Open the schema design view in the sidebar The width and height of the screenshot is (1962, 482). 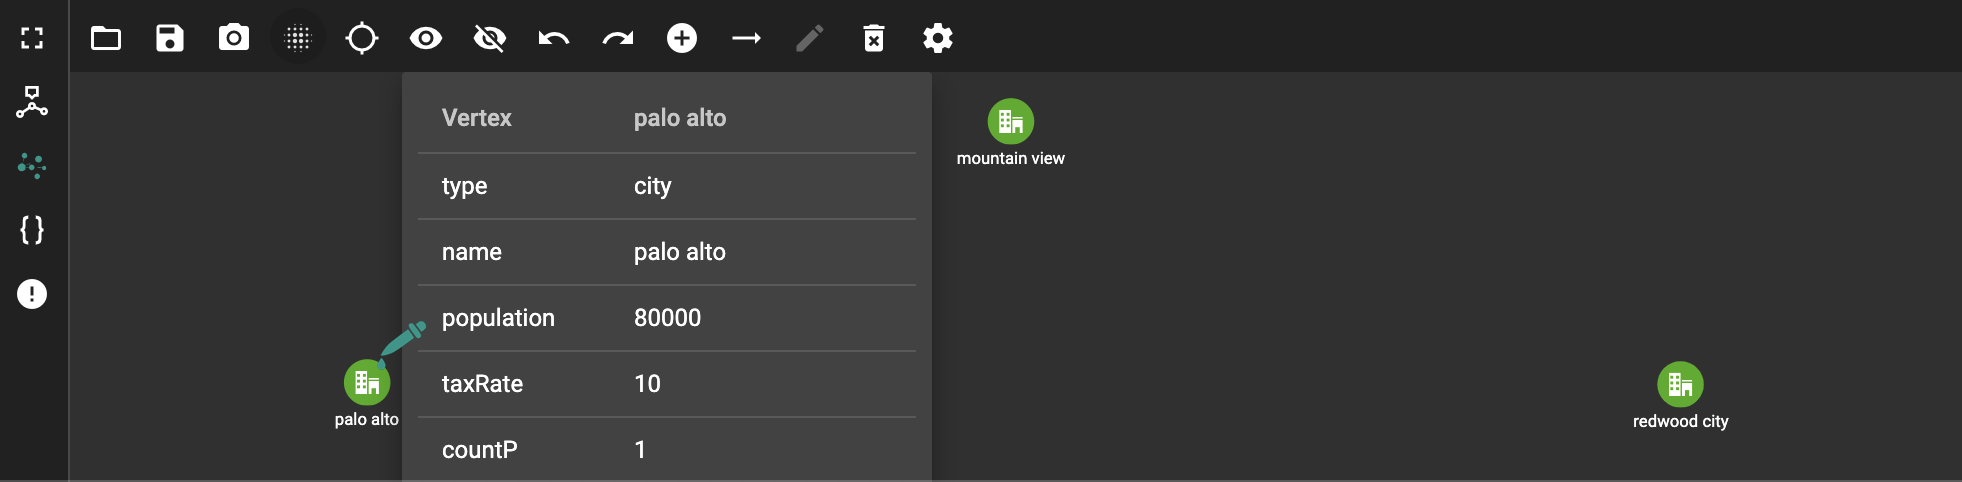point(32,102)
